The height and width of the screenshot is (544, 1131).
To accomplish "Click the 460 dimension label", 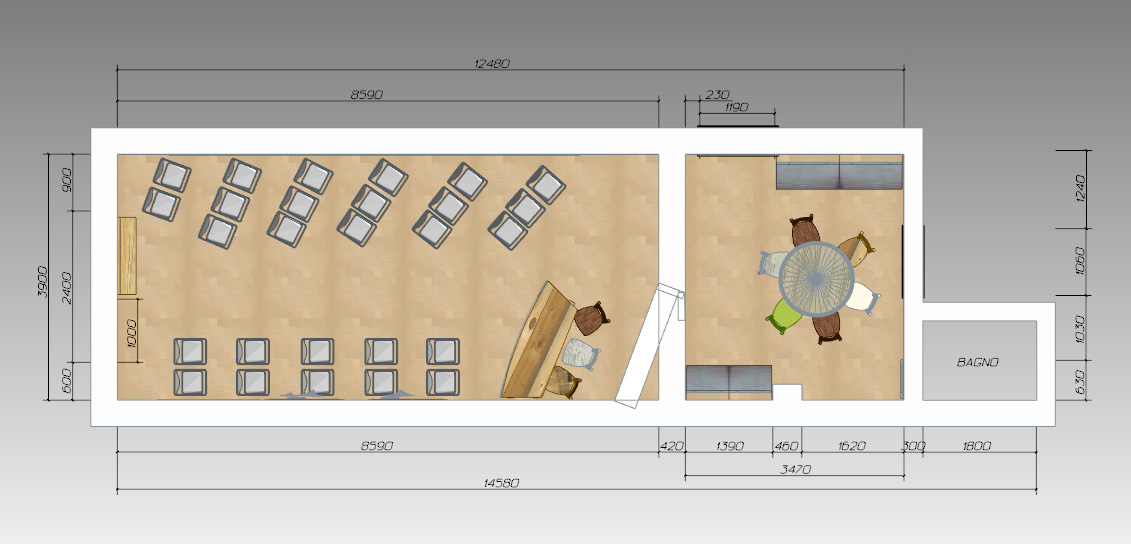I will pyautogui.click(x=787, y=446).
